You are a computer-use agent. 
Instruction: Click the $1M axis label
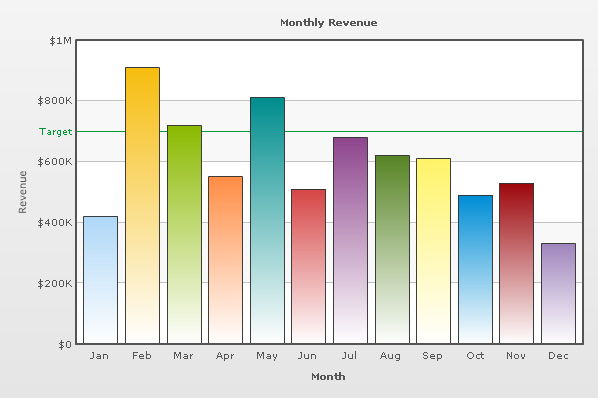[x=61, y=40]
